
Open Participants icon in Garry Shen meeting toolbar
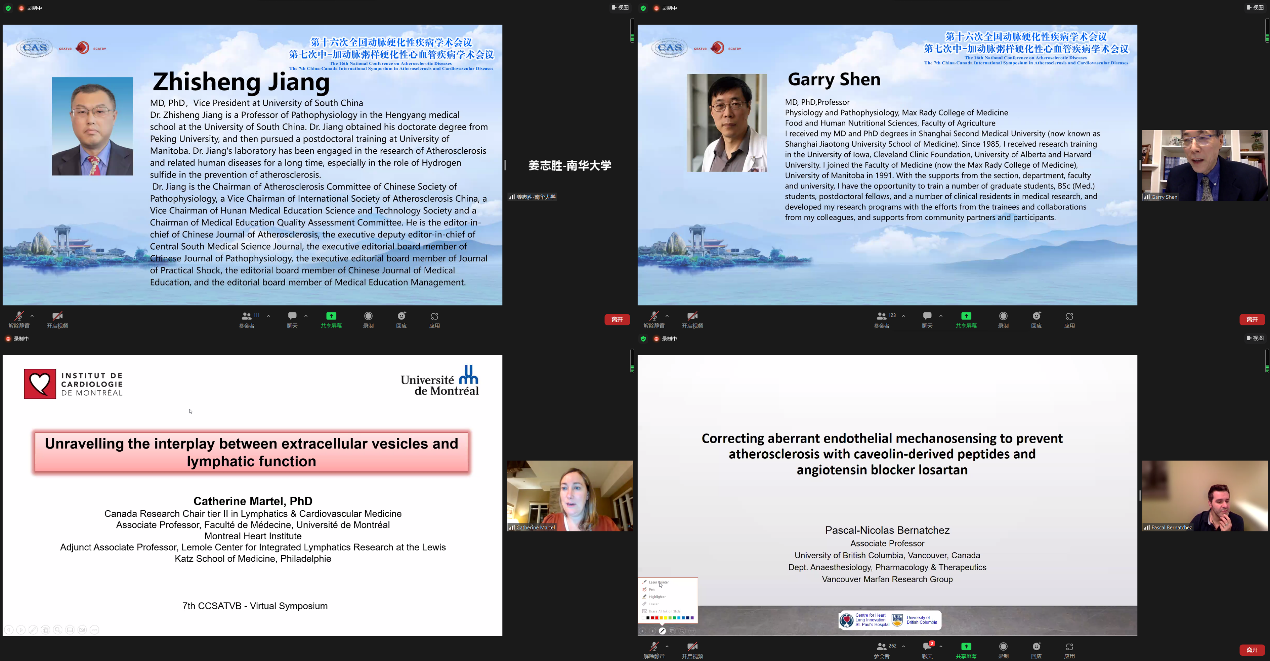coord(880,316)
